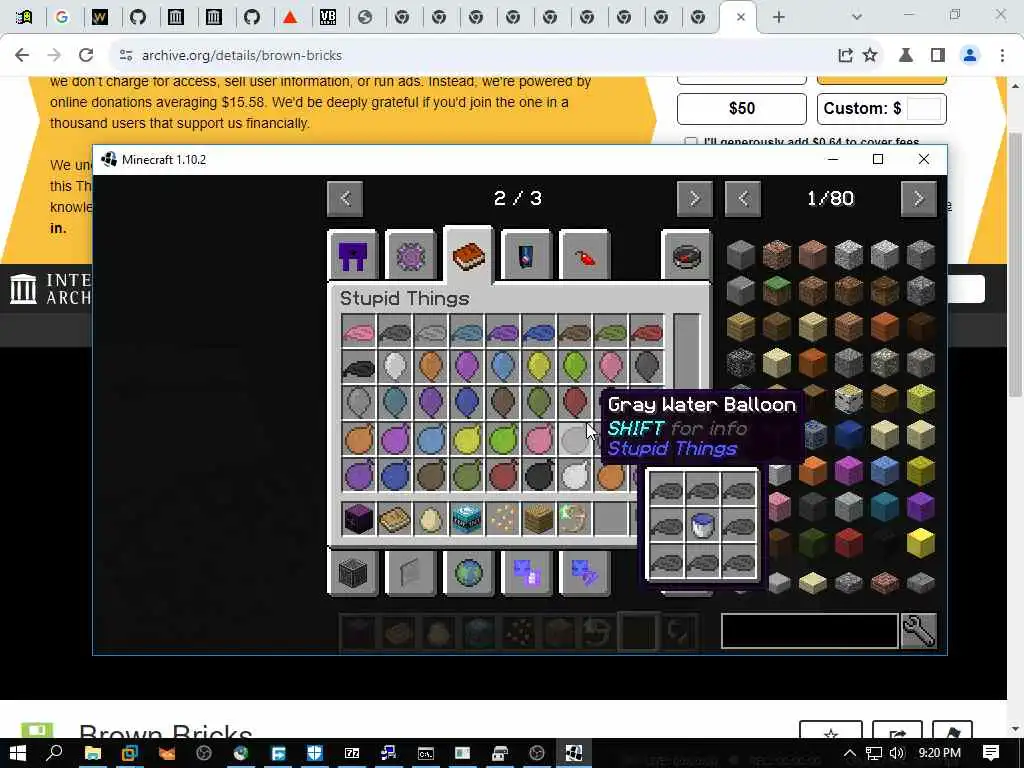This screenshot has height=768, width=1024.
Task: Click the lapis blue block in JEI list
Action: coord(848,434)
